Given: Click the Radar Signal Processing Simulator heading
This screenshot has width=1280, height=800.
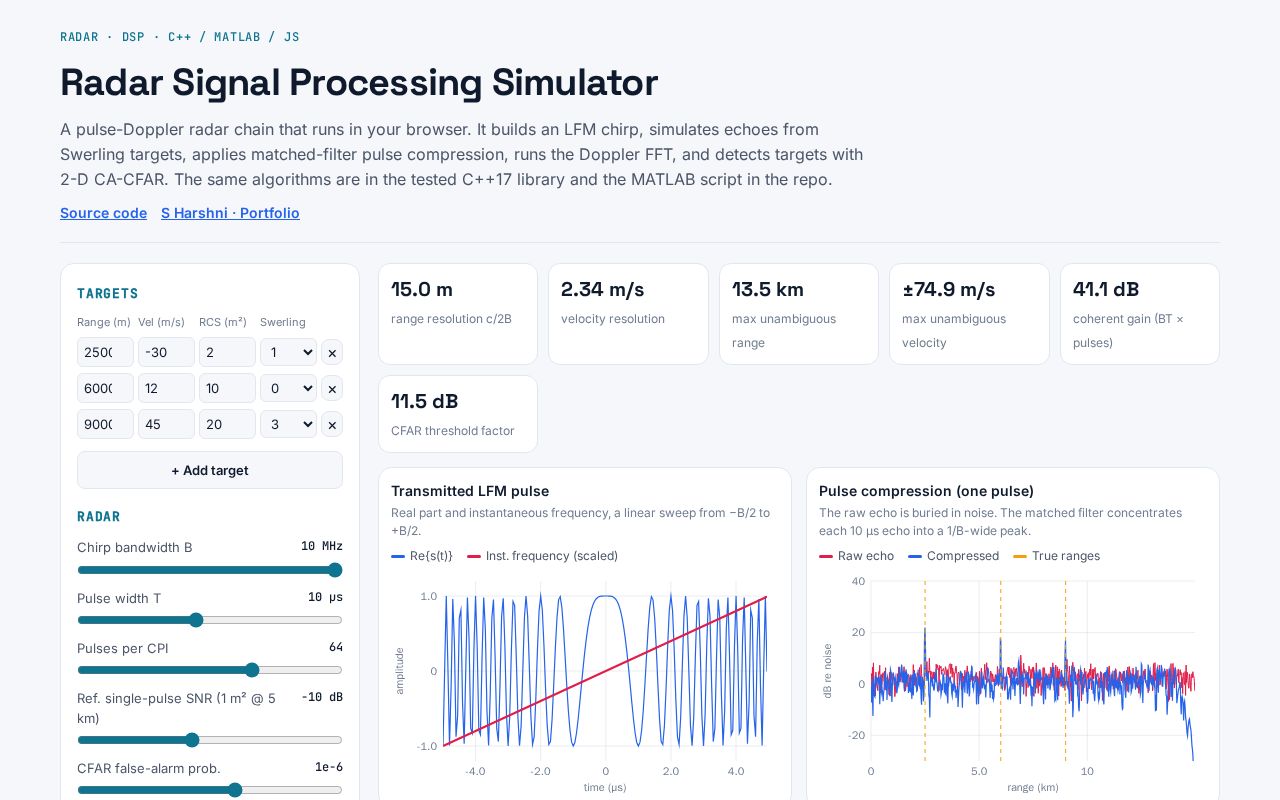Looking at the screenshot, I should point(359,82).
